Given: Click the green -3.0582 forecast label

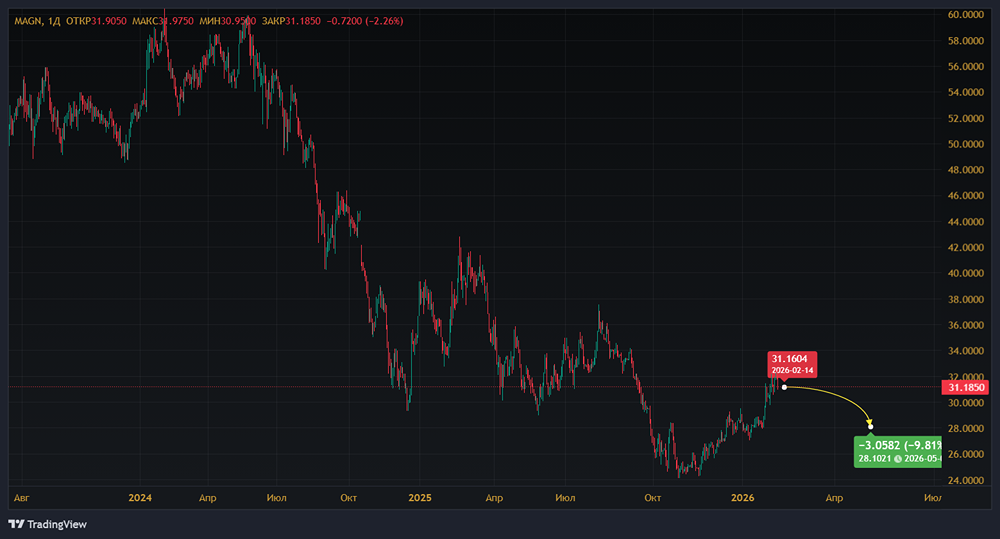Looking at the screenshot, I should 898,452.
